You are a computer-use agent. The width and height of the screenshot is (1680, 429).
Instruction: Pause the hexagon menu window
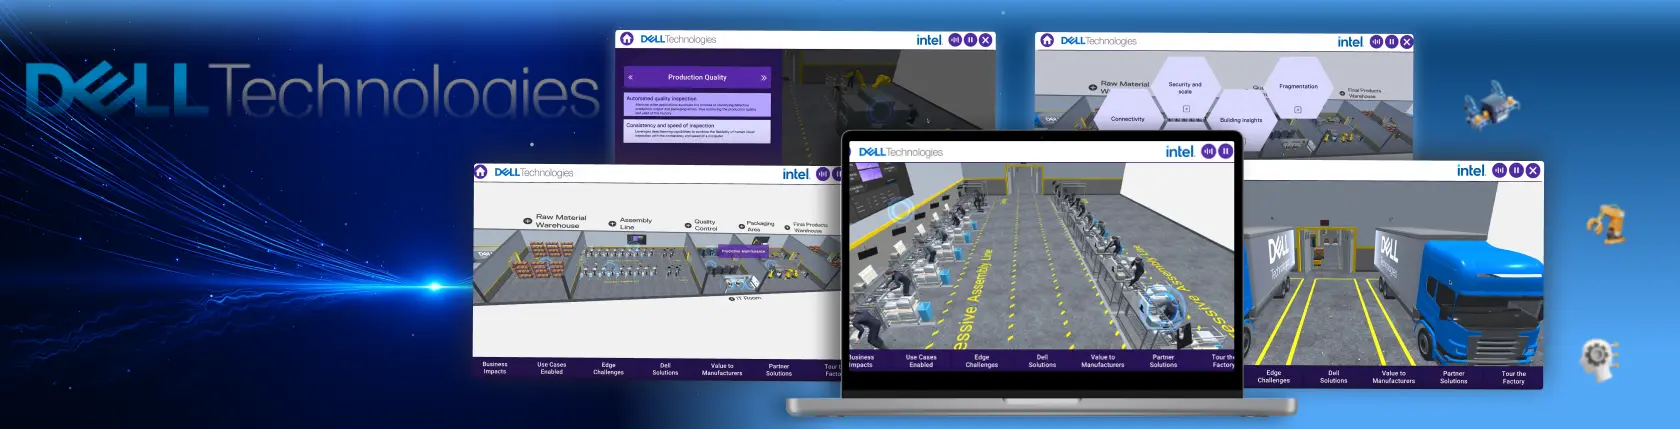click(1391, 42)
